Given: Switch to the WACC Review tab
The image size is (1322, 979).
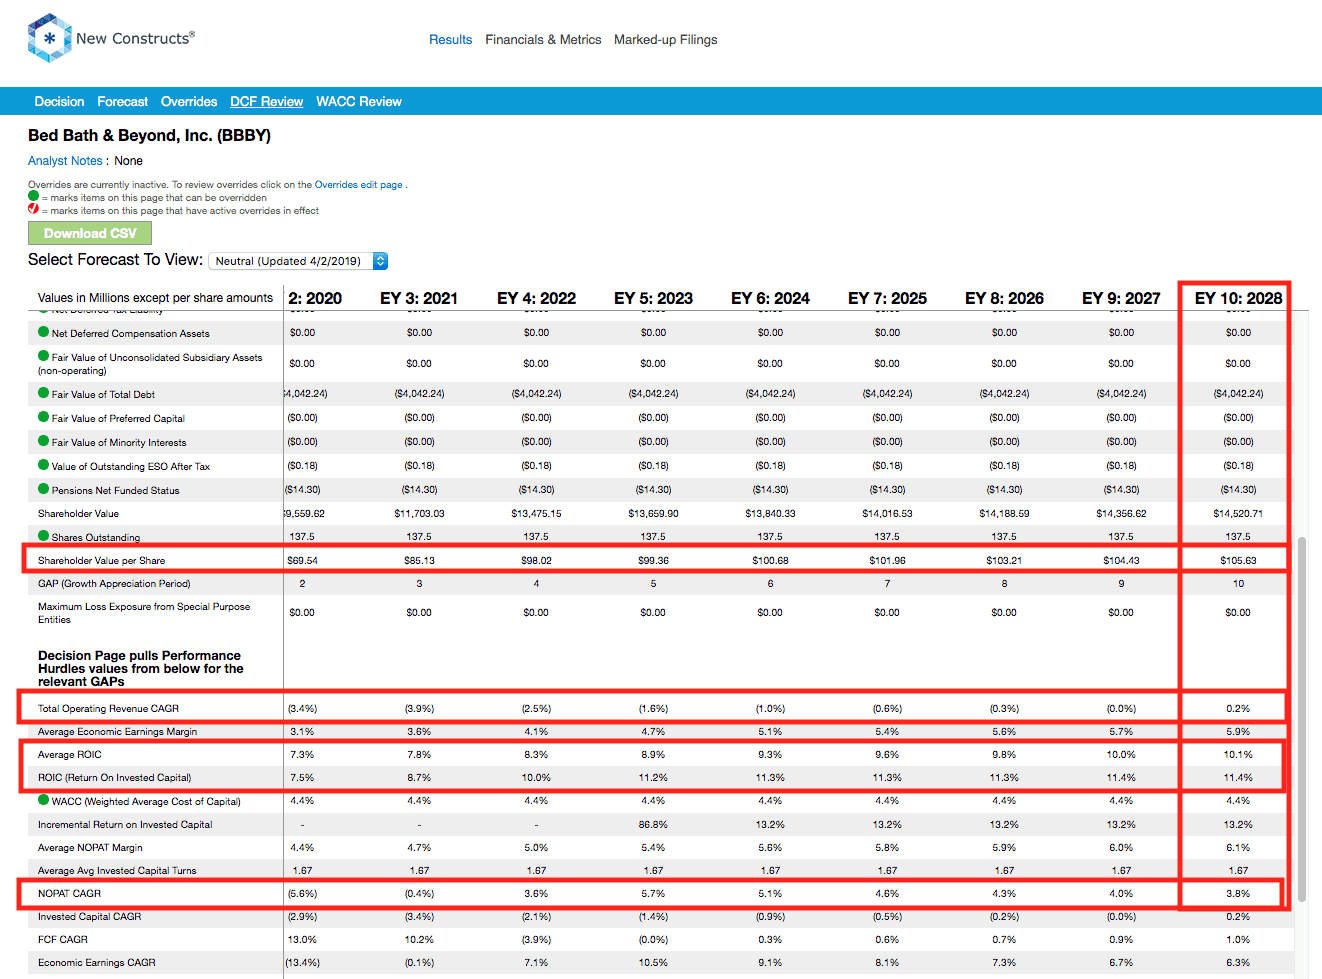Looking at the screenshot, I should click(359, 102).
